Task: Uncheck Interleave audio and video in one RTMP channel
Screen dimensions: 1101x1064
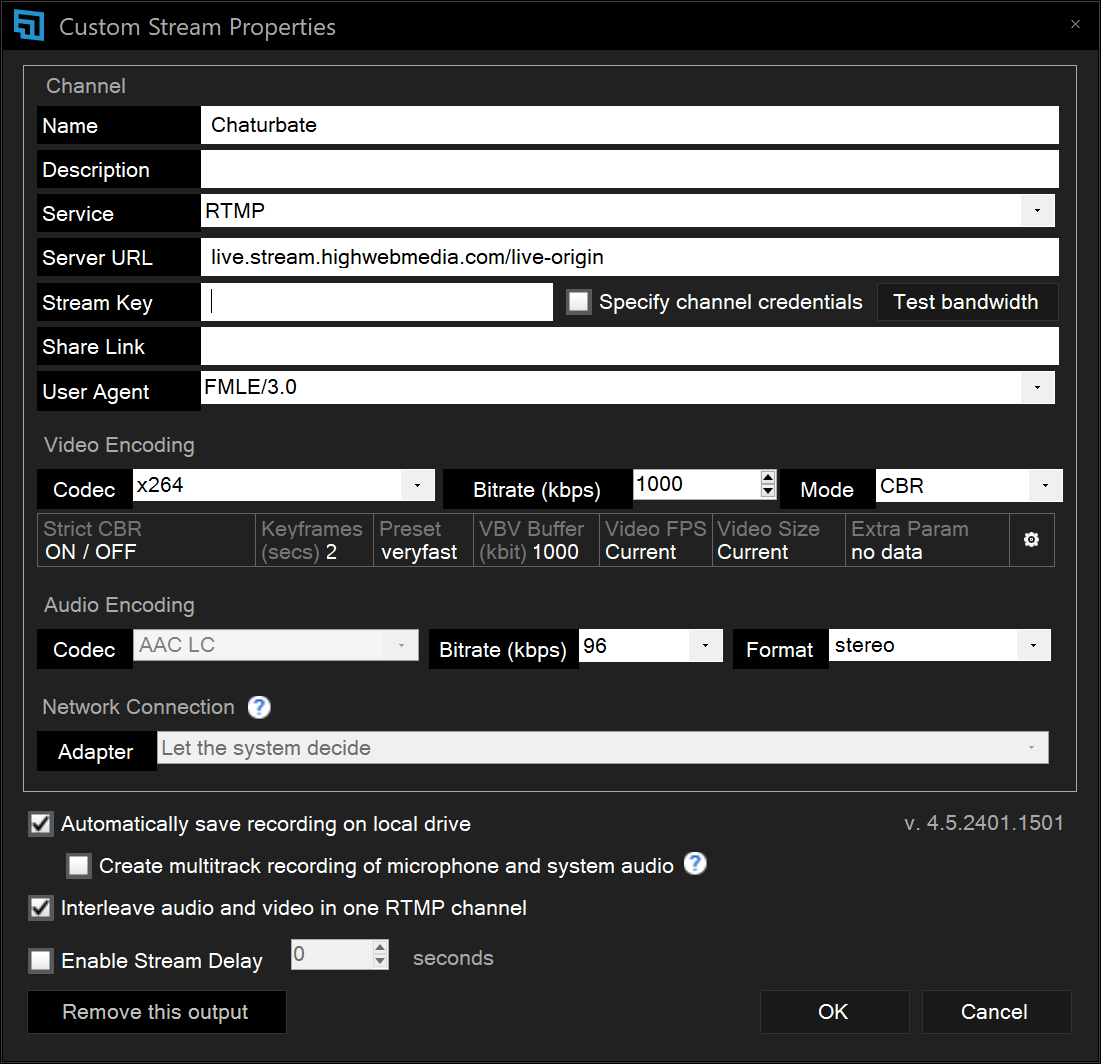Action: point(41,908)
